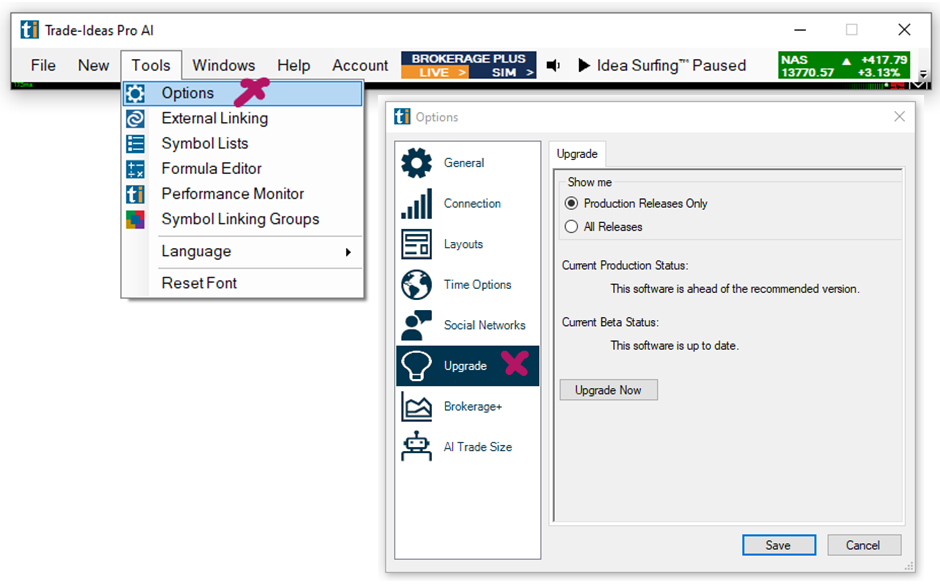Select the Brokerage+ chart icon
The width and height of the screenshot is (940, 586).
(416, 407)
